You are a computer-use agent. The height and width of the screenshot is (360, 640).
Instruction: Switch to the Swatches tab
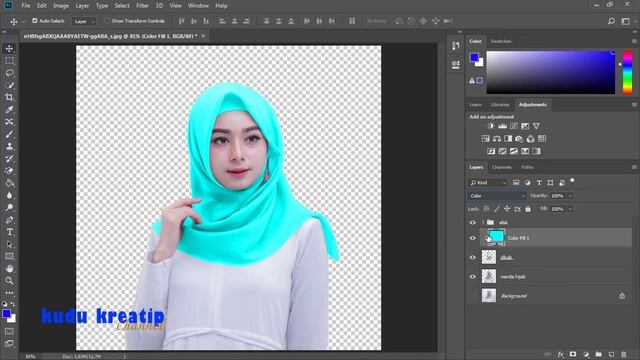pos(501,41)
